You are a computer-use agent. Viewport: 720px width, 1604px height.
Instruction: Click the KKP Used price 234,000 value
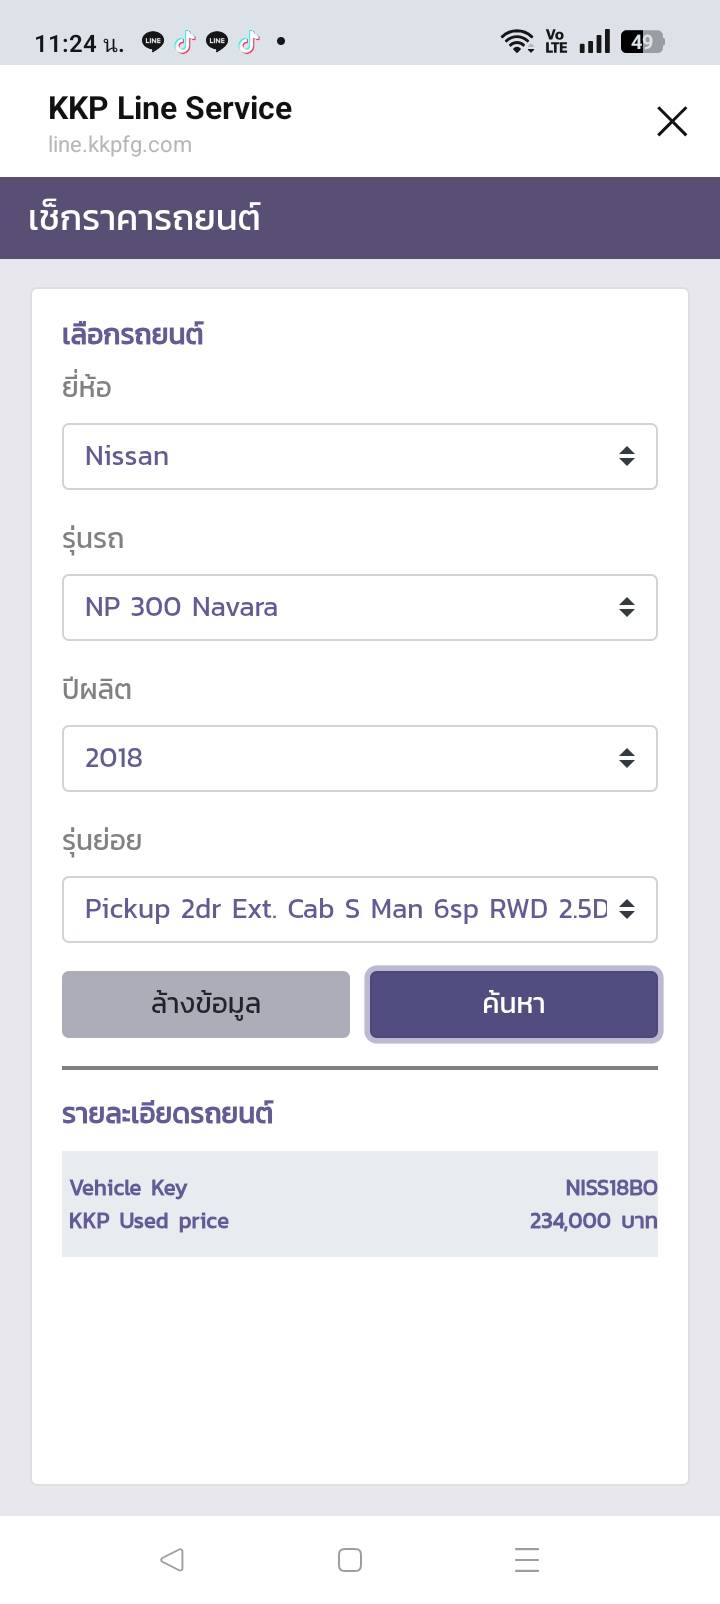(x=593, y=1221)
